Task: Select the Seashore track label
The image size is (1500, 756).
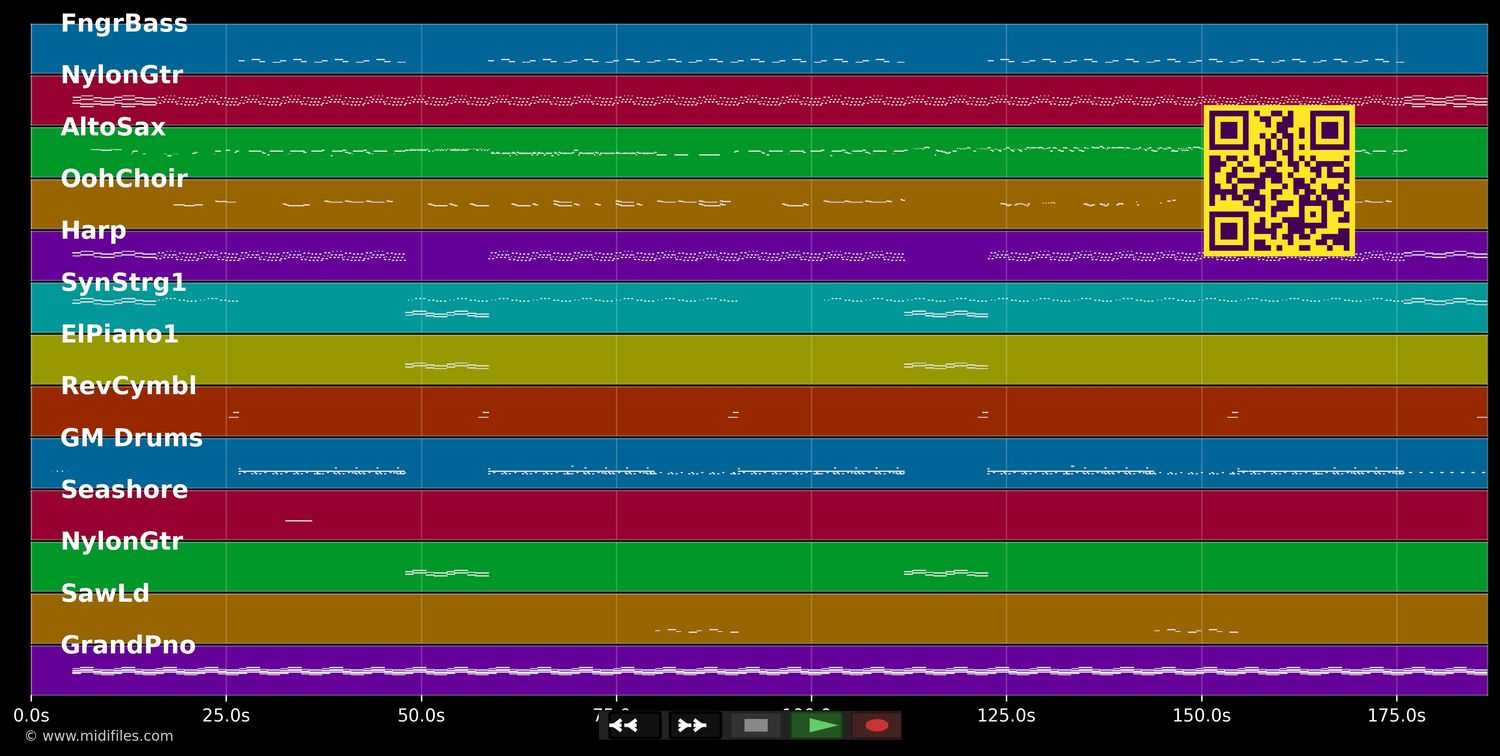Action: (124, 491)
